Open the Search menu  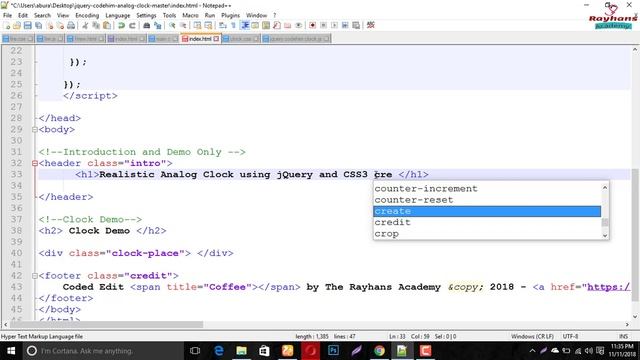coord(42,16)
